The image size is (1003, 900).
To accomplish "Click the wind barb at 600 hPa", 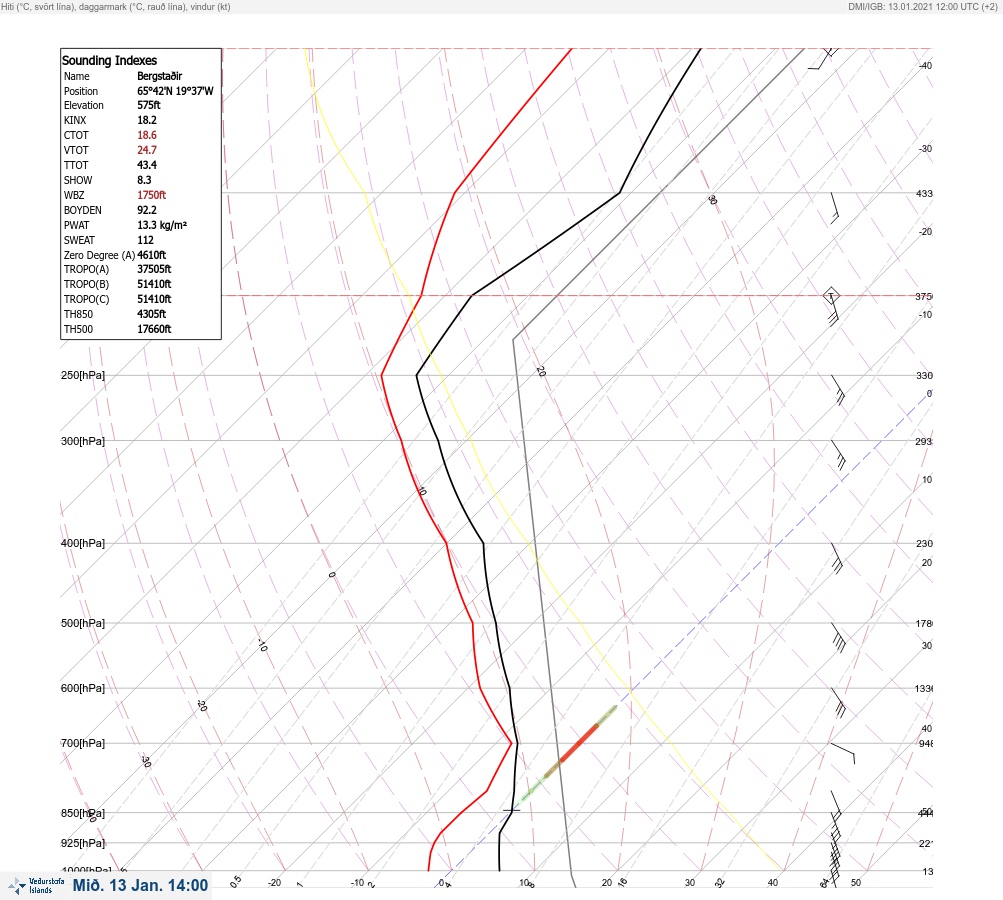I will (x=839, y=702).
